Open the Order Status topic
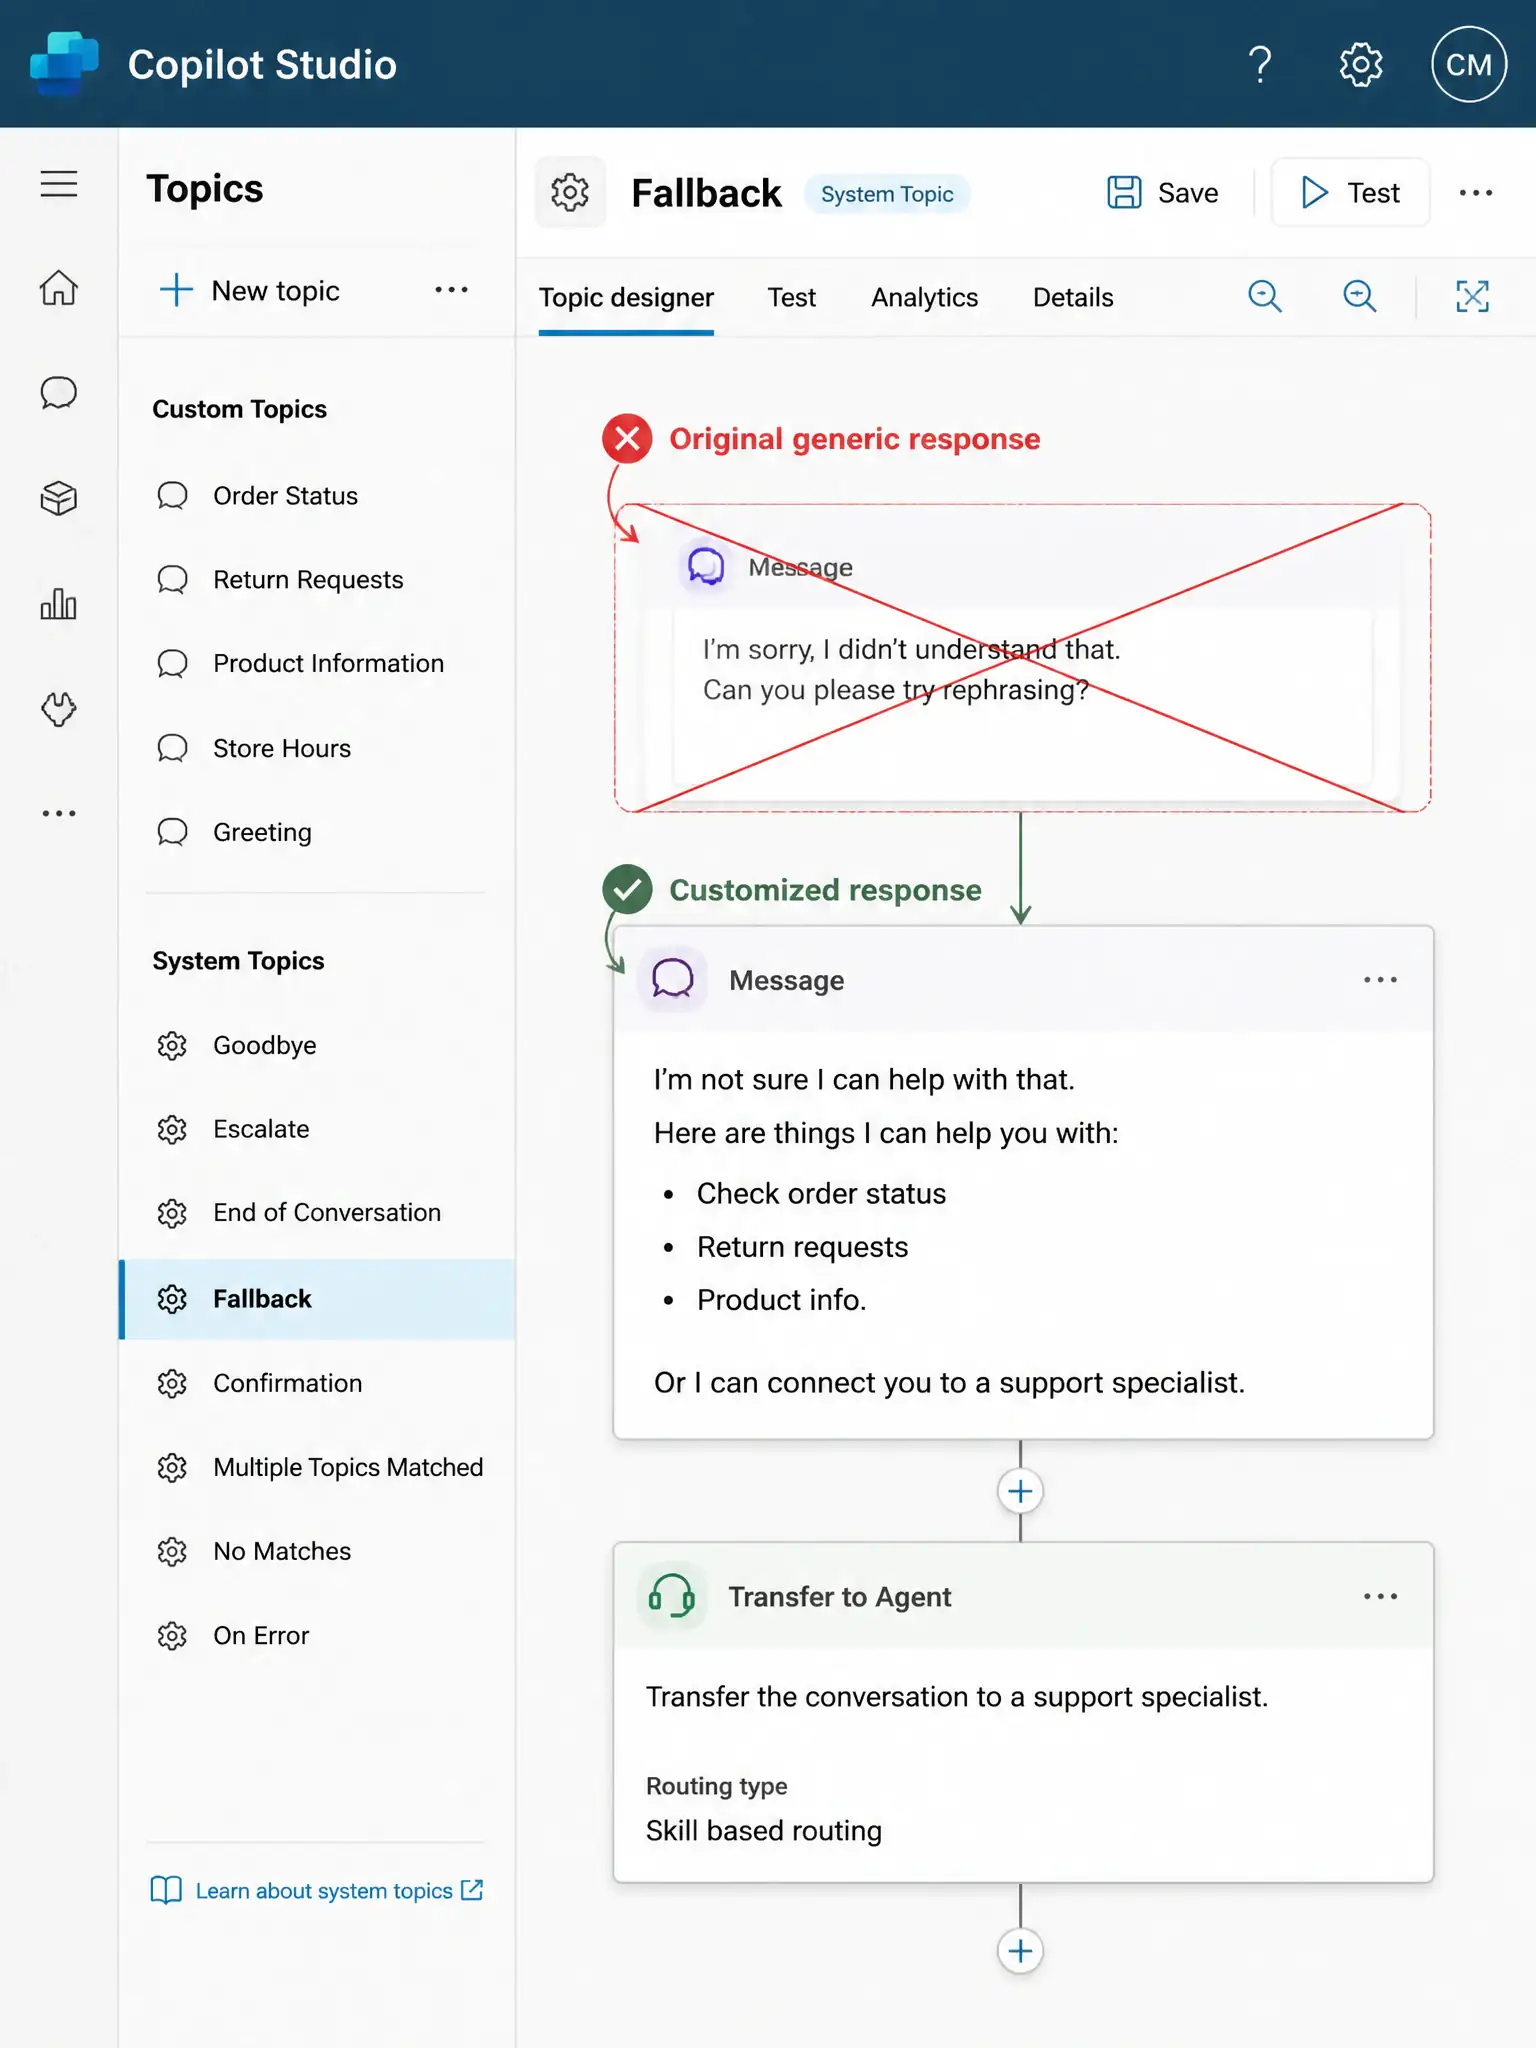This screenshot has height=2048, width=1536. (317, 496)
